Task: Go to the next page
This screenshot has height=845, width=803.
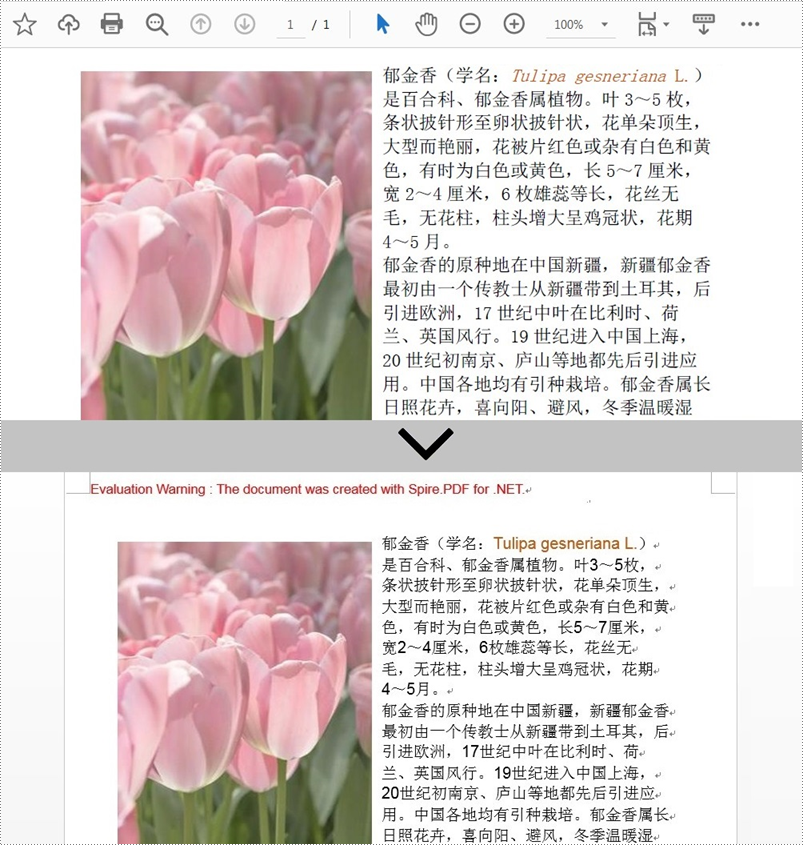Action: coord(244,24)
